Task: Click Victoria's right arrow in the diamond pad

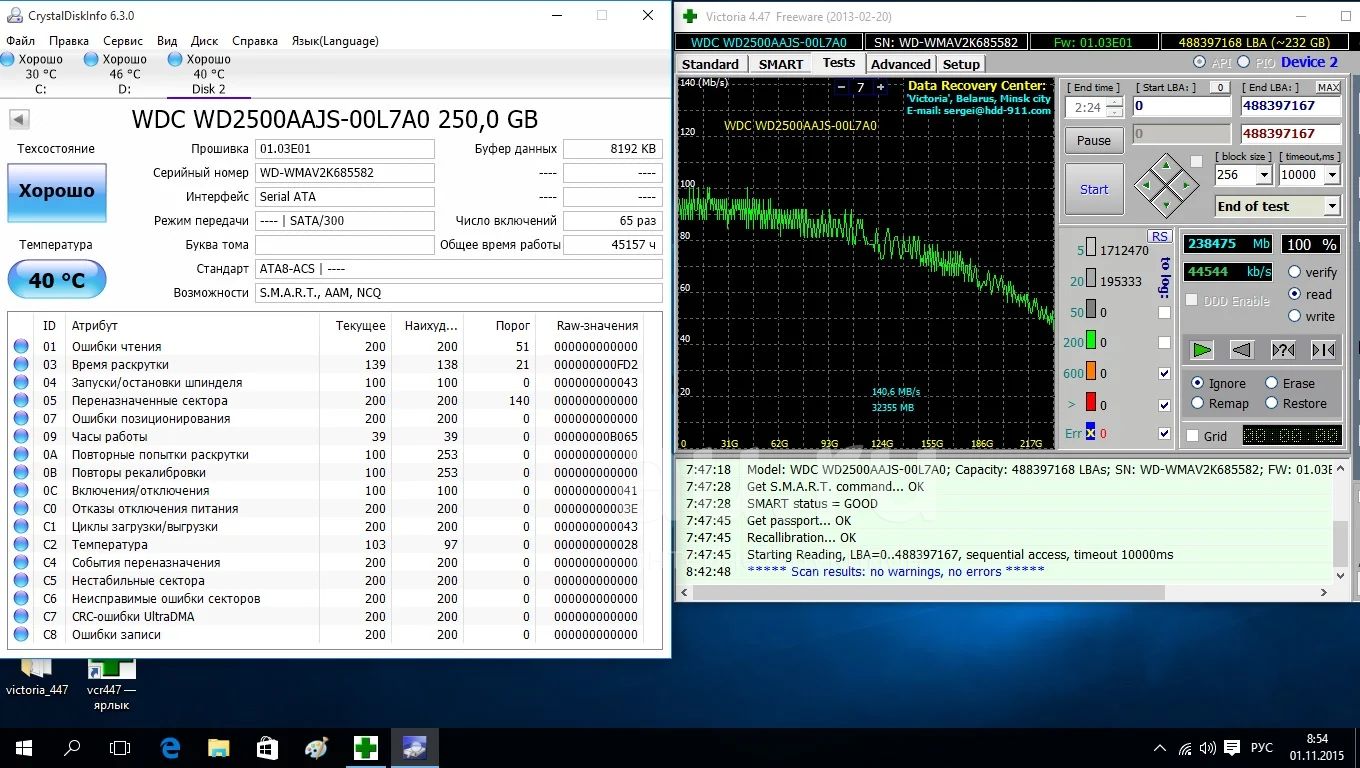Action: pyautogui.click(x=1186, y=185)
